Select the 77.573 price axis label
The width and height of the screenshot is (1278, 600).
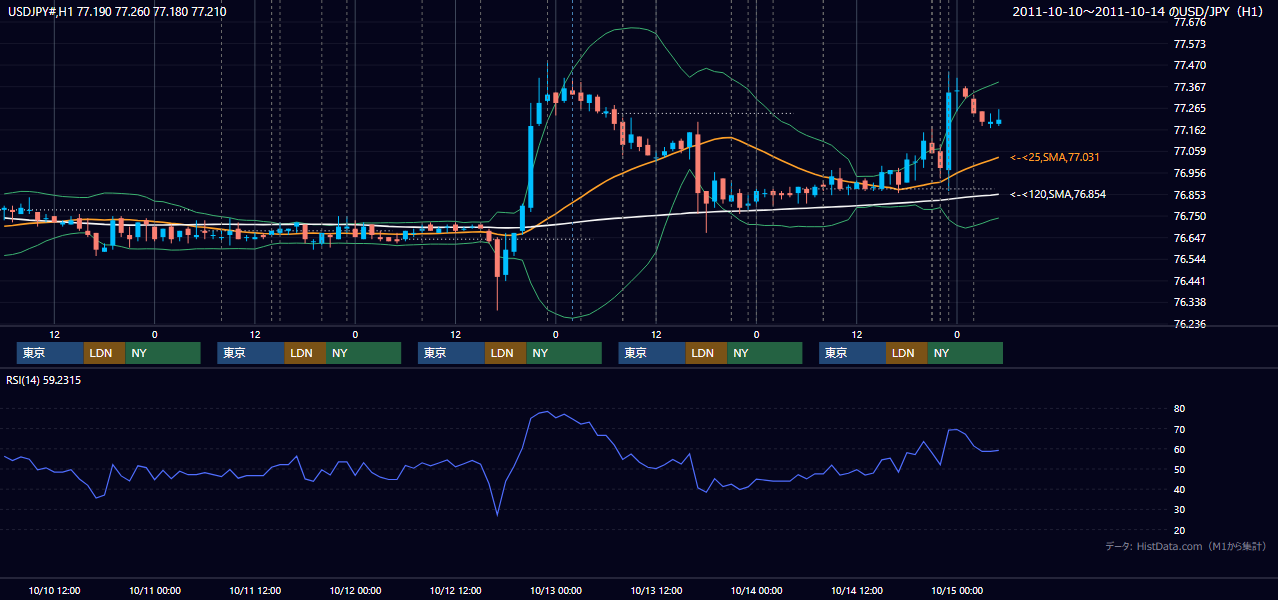point(1190,44)
